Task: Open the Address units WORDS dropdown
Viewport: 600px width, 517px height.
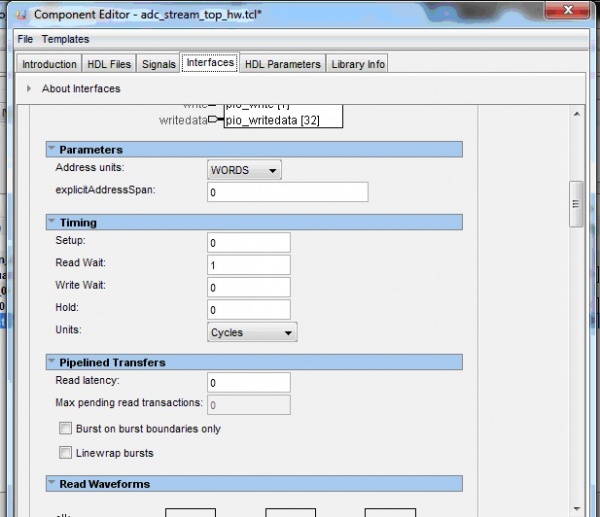Action: 244,171
